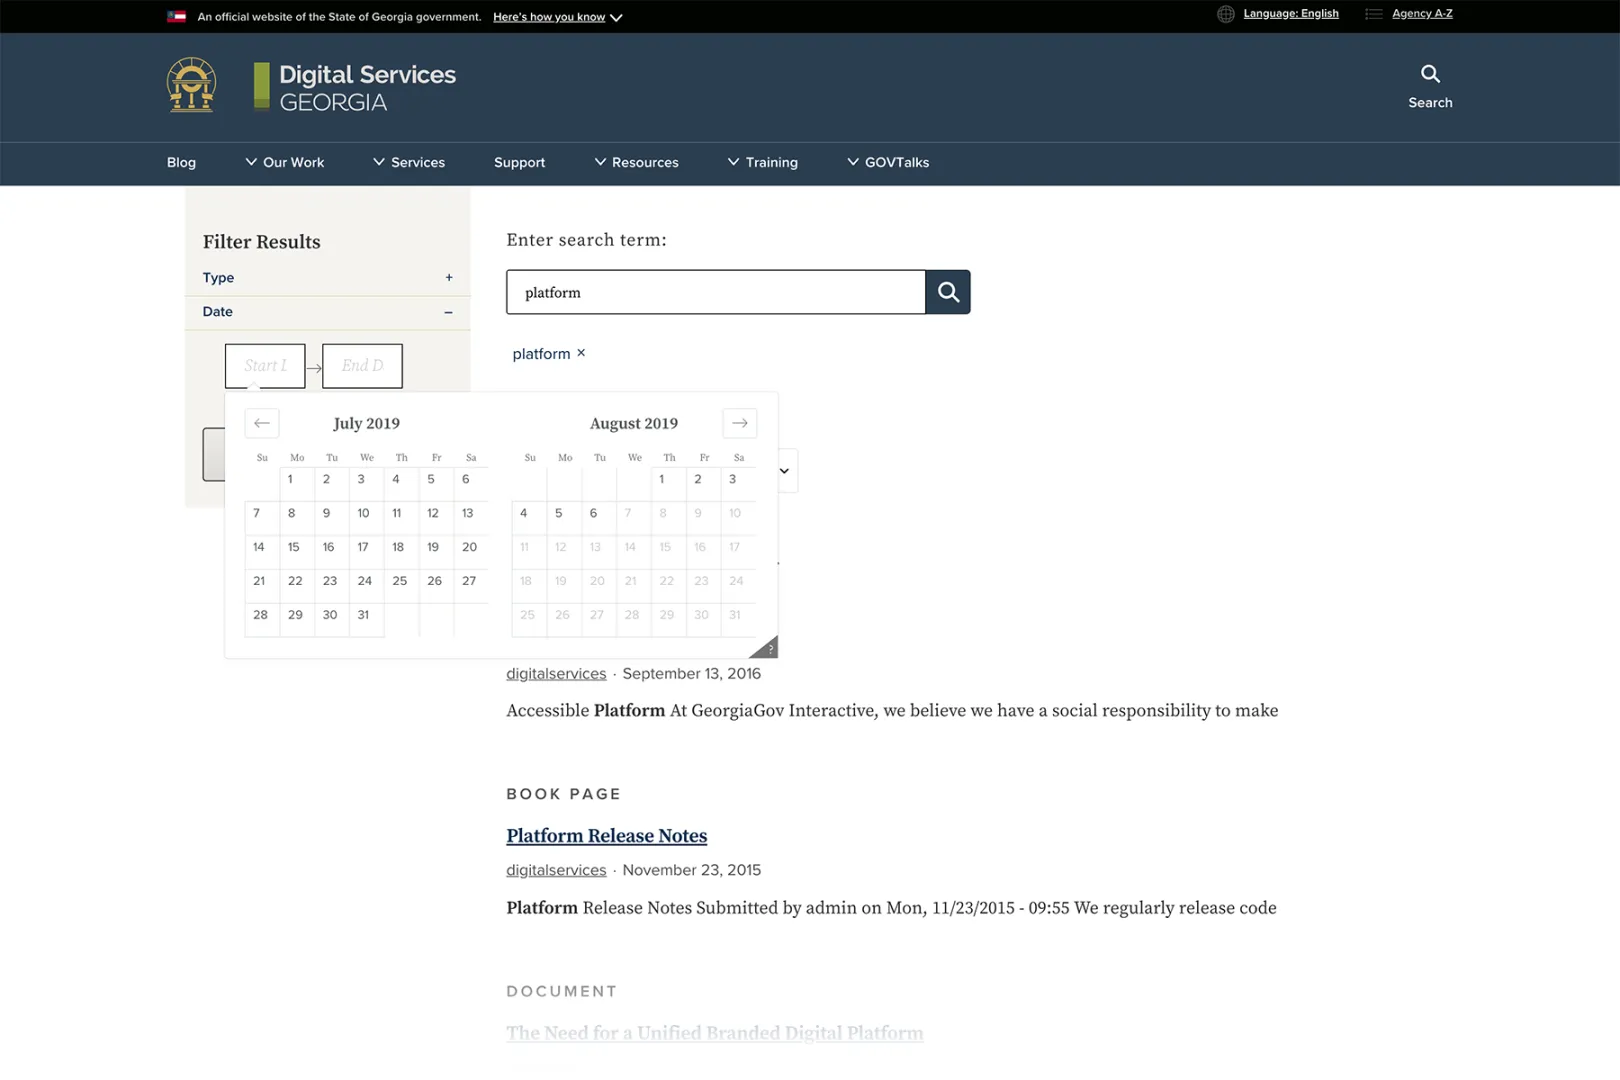Go to previous month with the left arrow
This screenshot has width=1620, height=1080.
coord(262,423)
